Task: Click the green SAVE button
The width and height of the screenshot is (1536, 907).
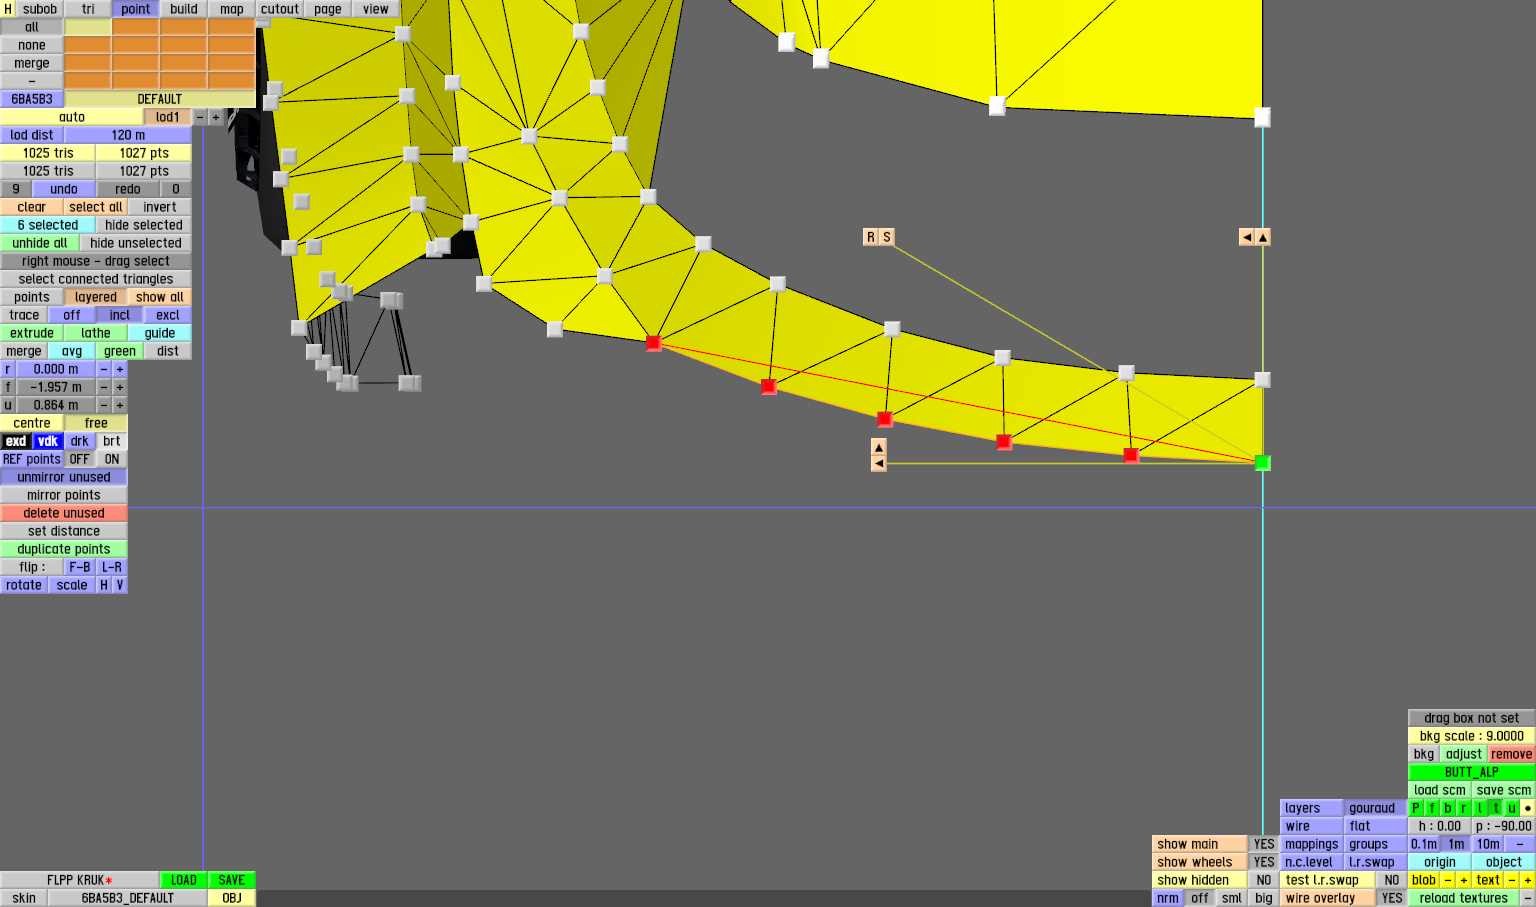Action: coord(232,880)
